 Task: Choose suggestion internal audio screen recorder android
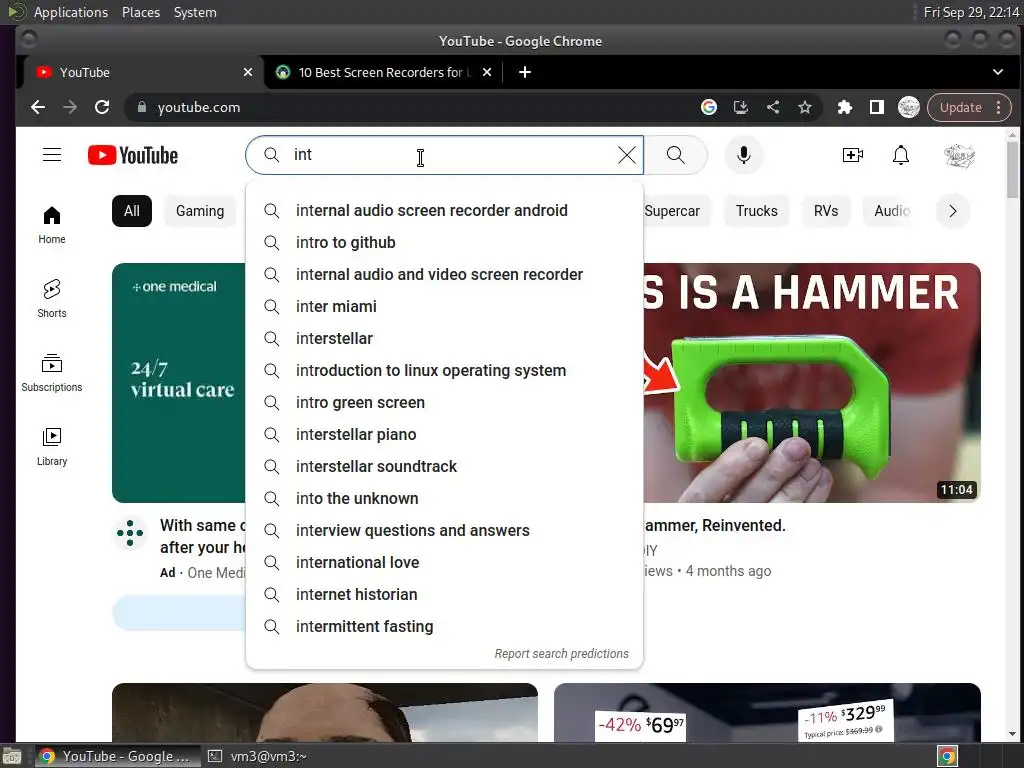coord(444,210)
